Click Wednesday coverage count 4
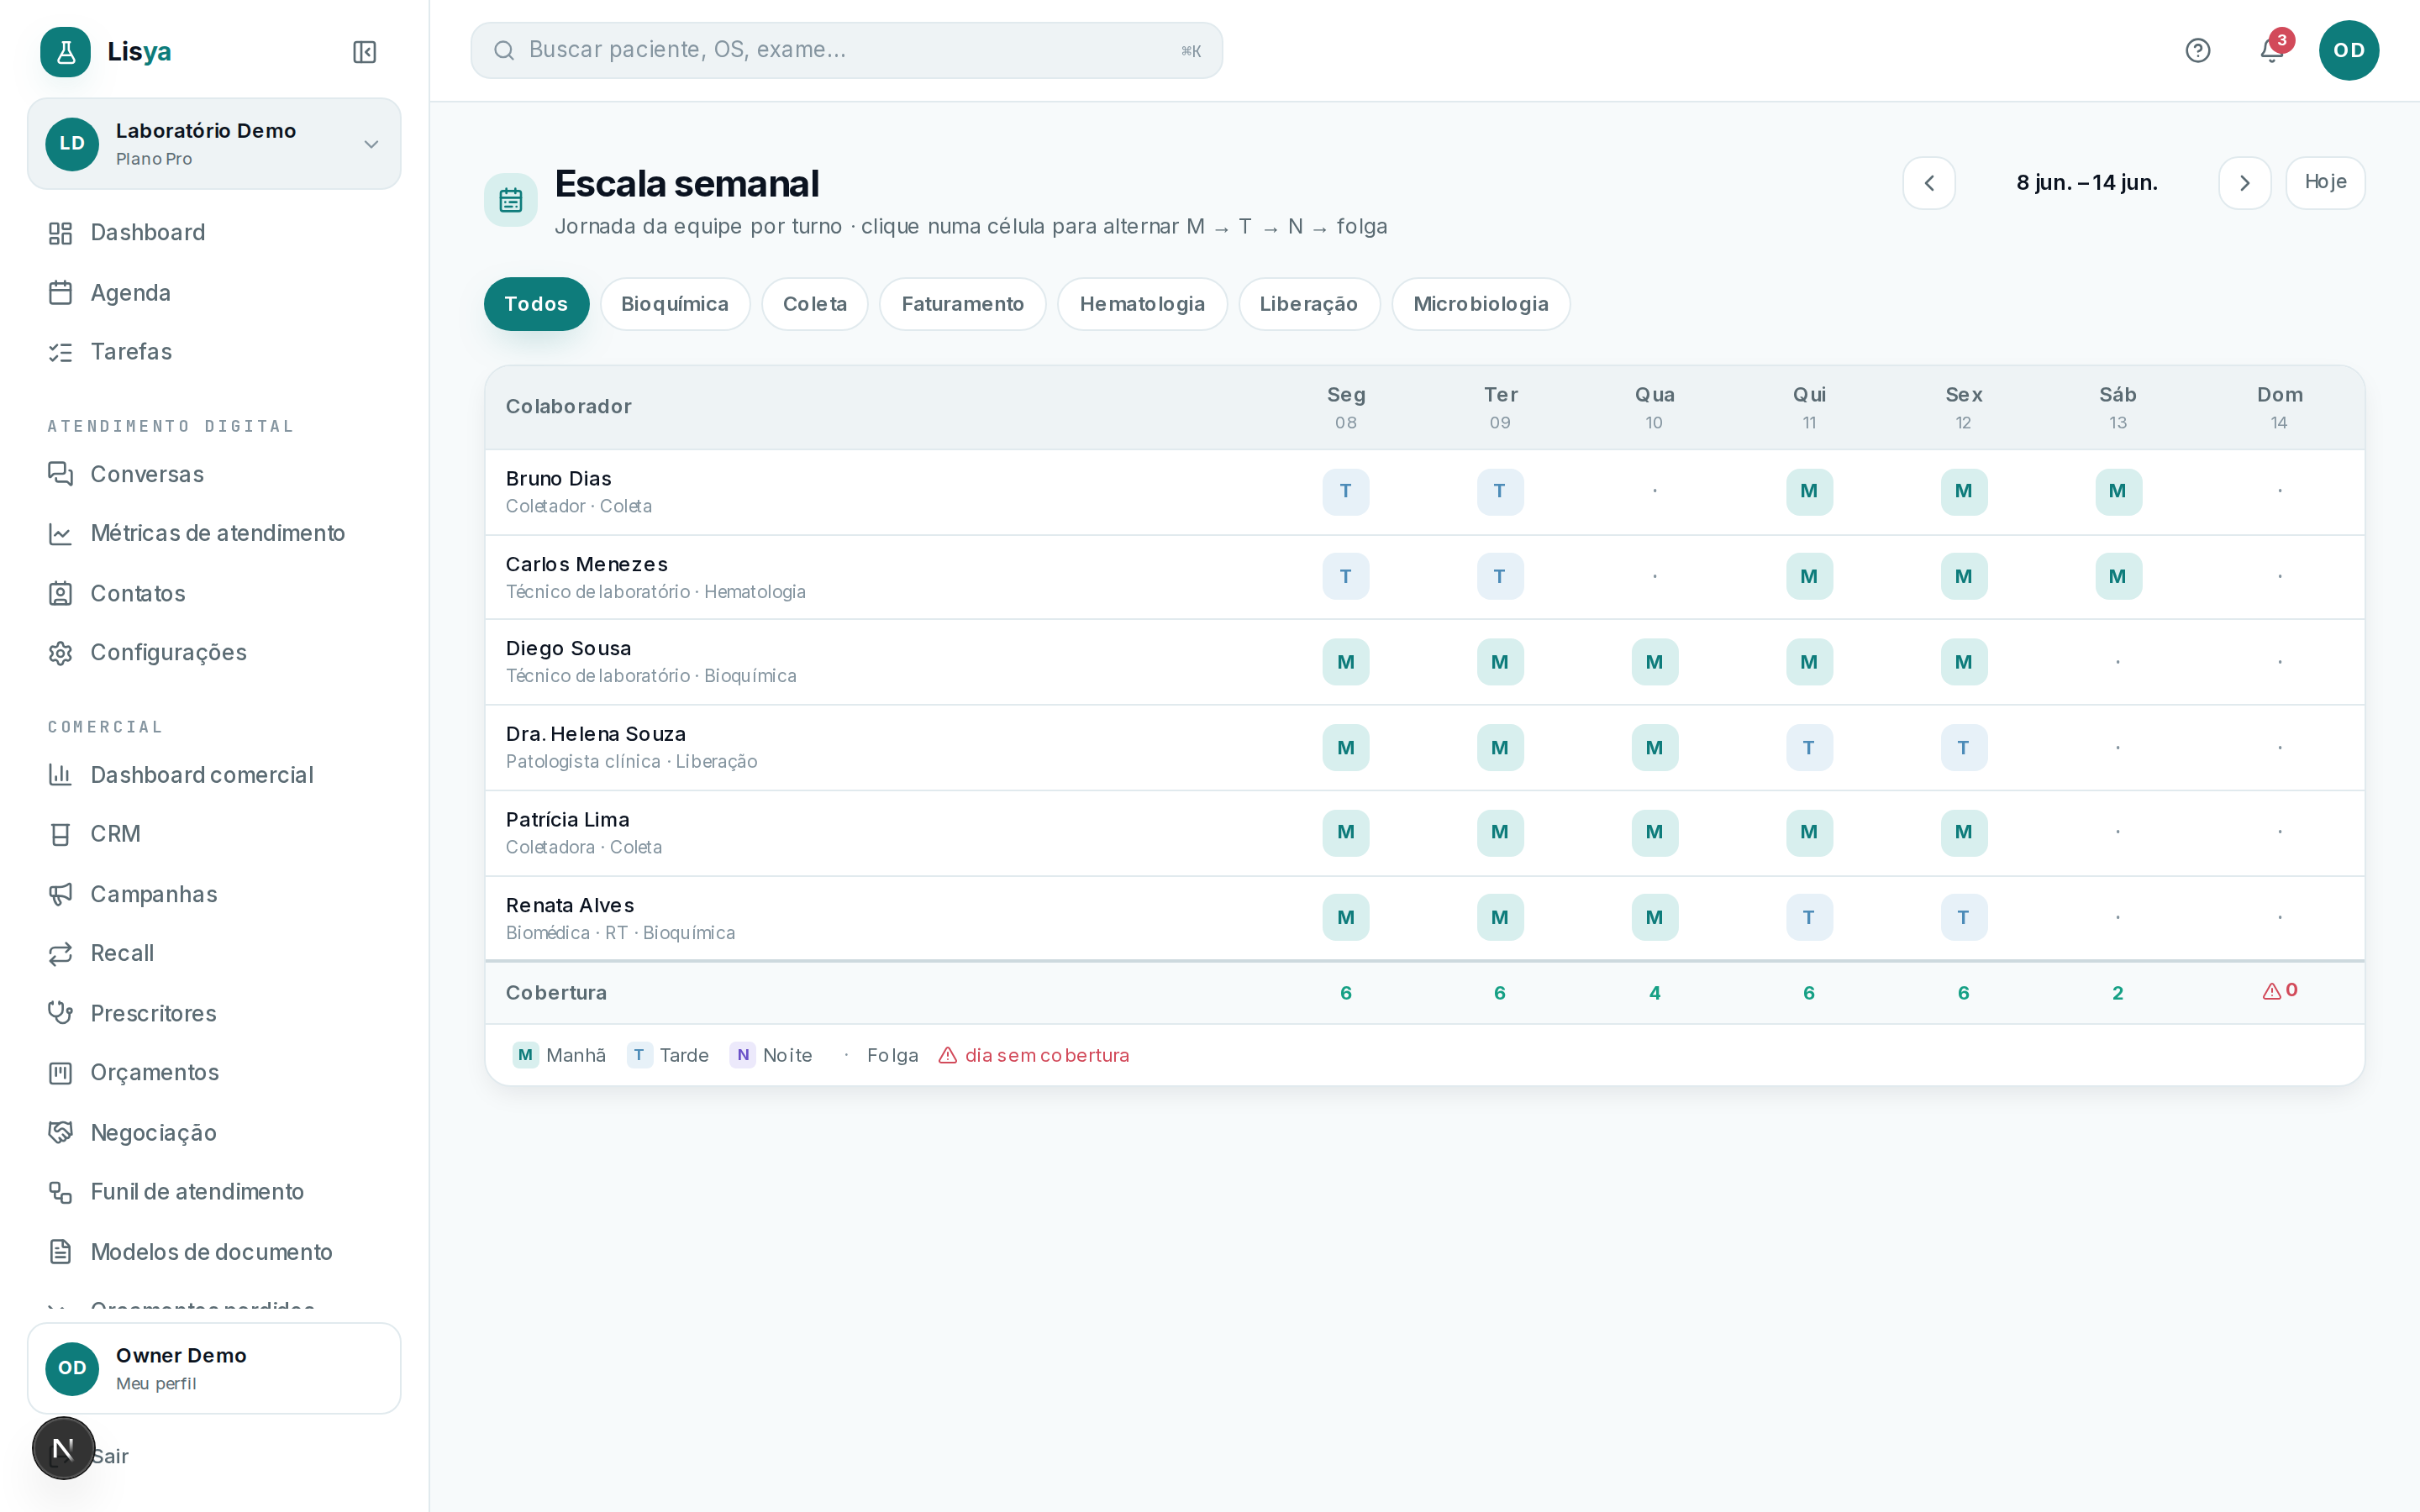 (x=1654, y=993)
